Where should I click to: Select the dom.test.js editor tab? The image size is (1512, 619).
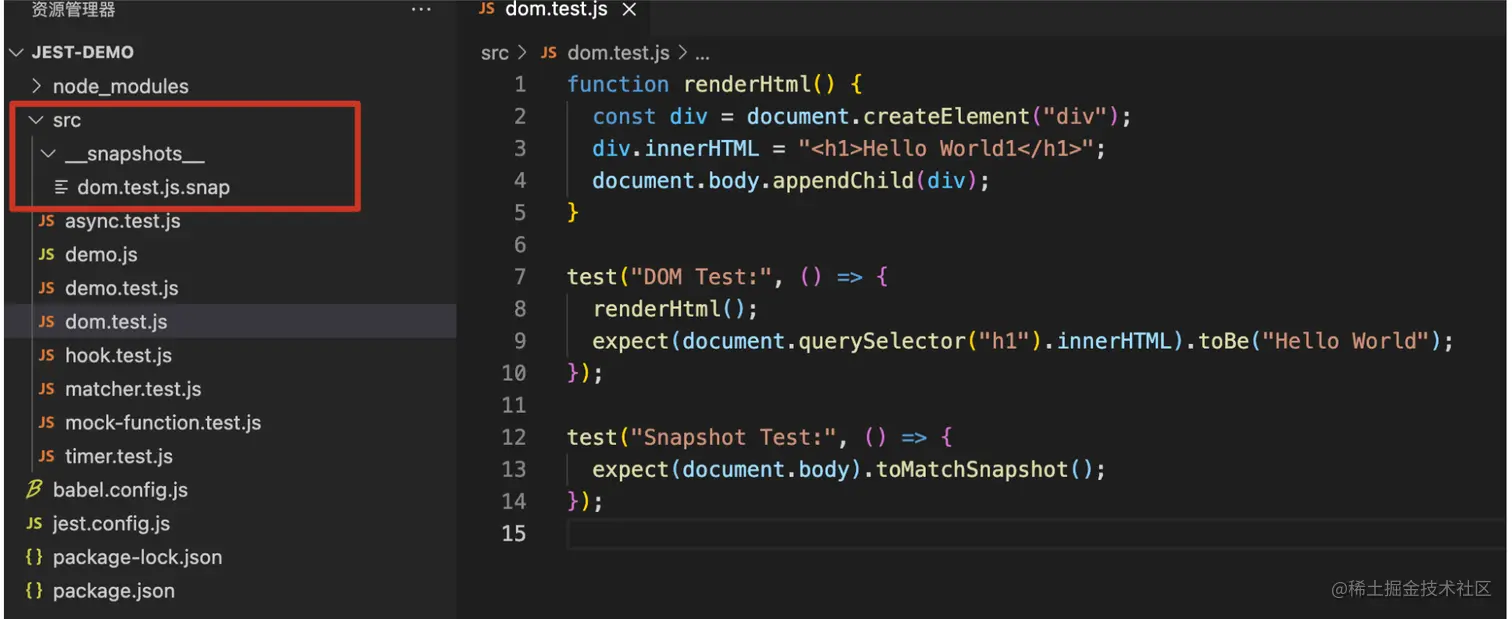tap(558, 10)
